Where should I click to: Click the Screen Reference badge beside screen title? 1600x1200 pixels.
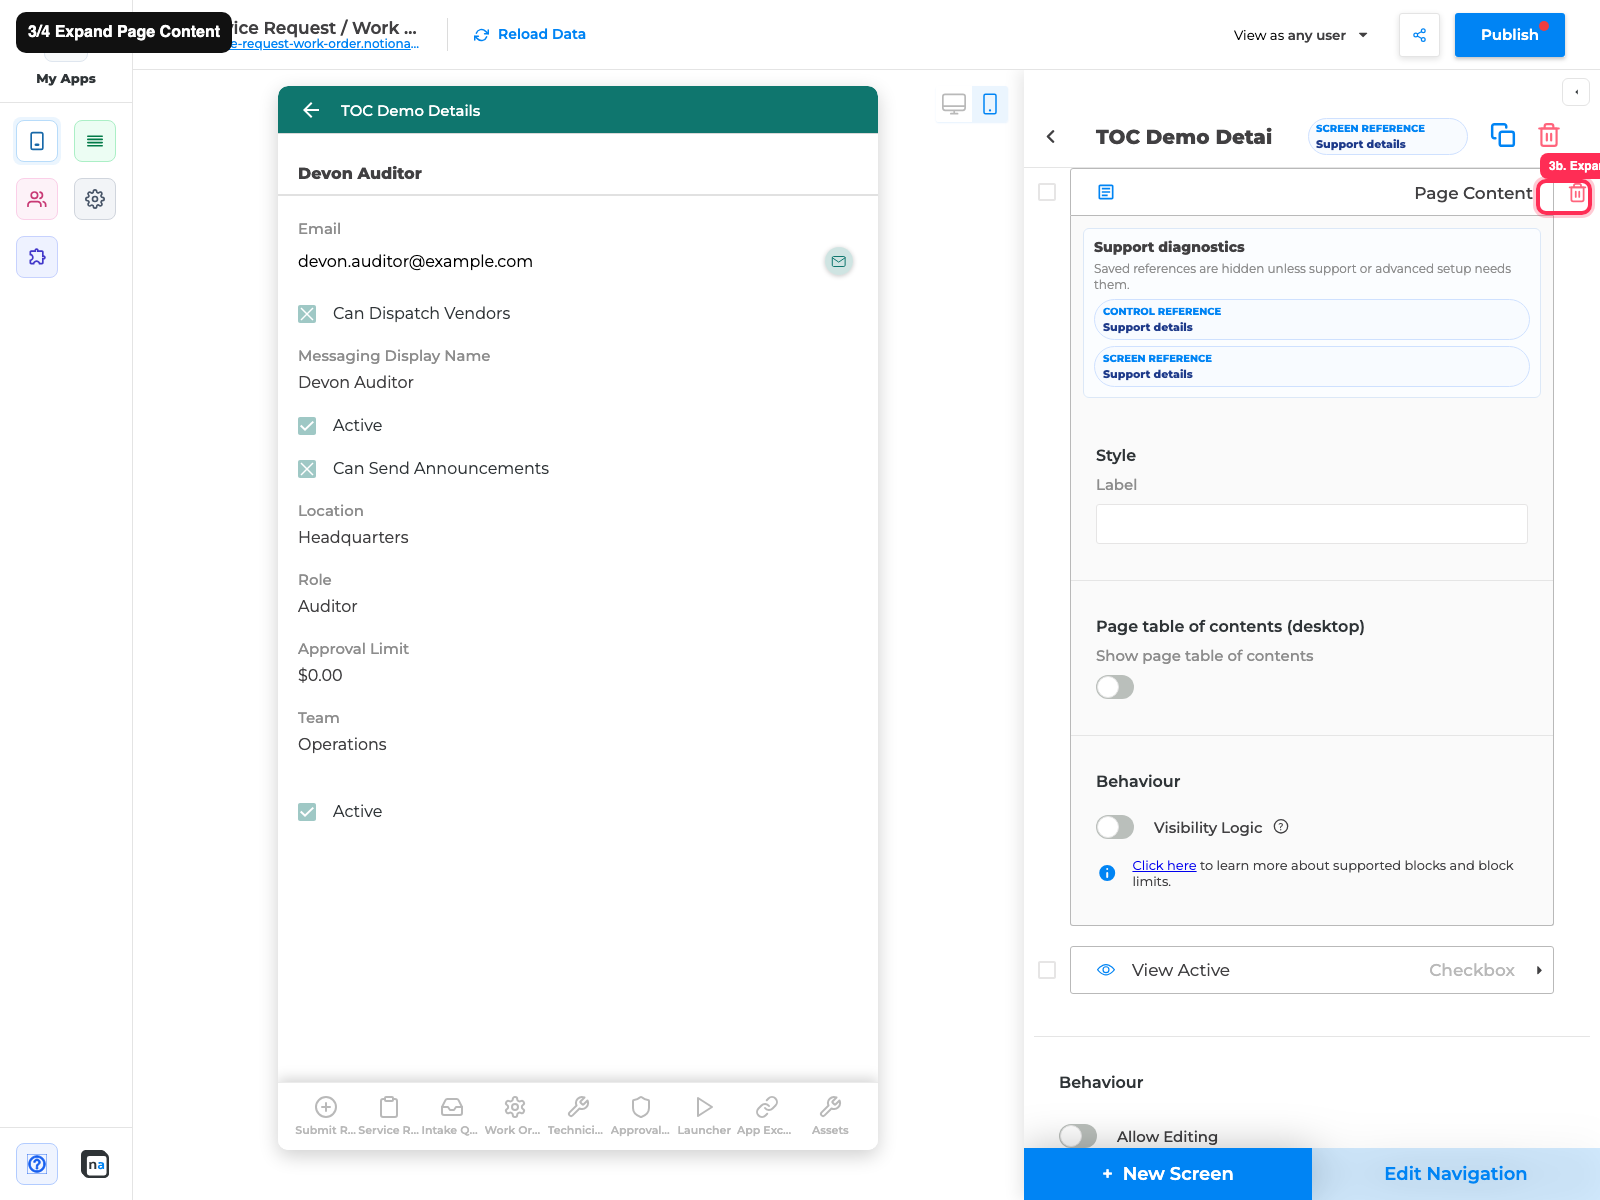(1388, 136)
